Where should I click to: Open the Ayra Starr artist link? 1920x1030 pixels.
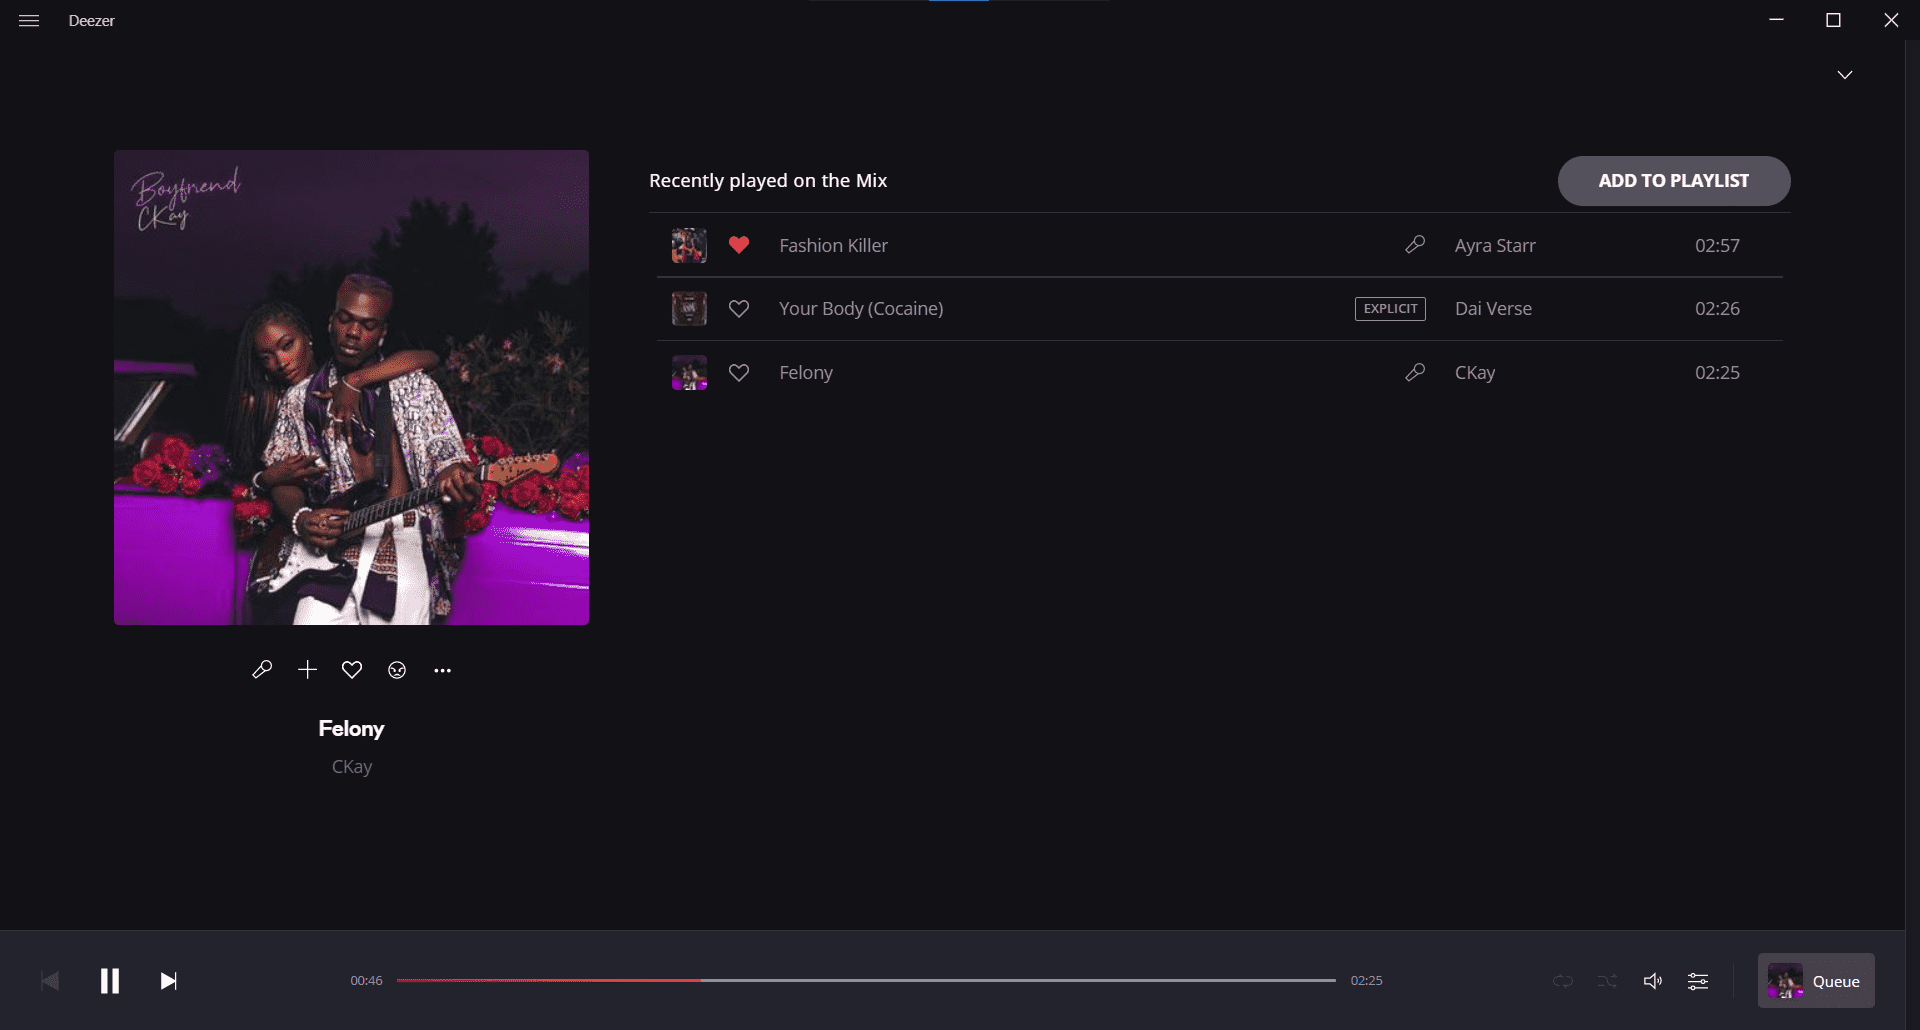(x=1495, y=245)
